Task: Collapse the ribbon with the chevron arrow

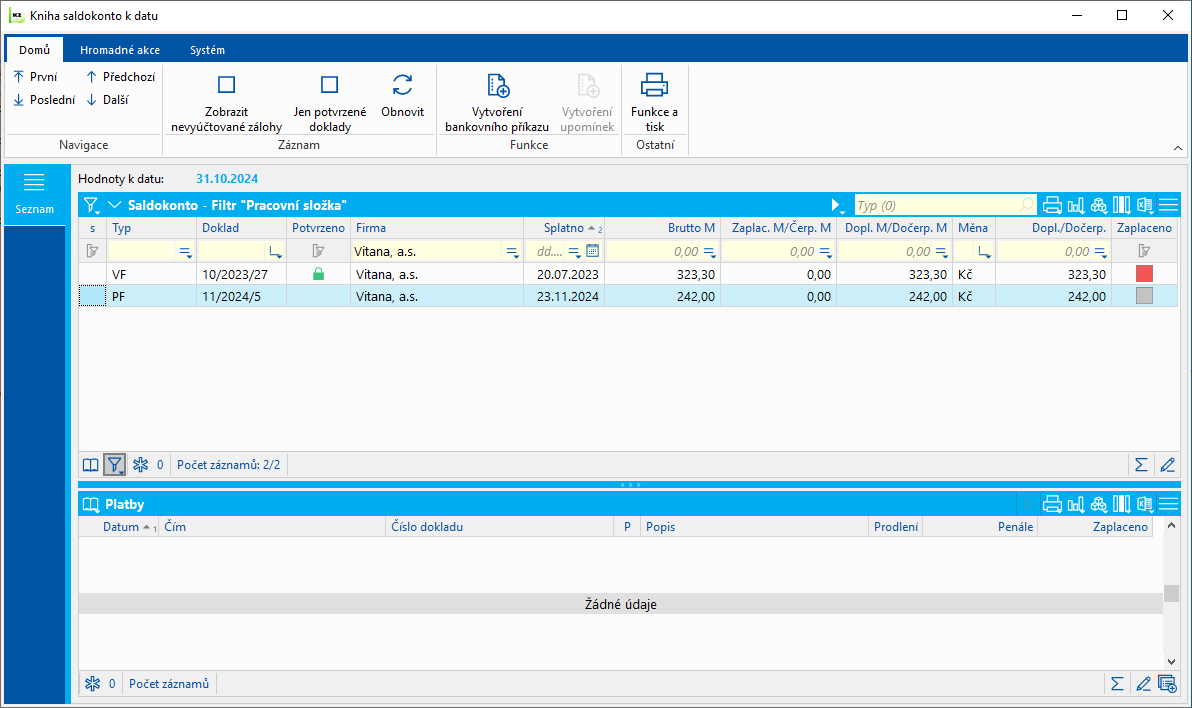Action: coord(1177,148)
